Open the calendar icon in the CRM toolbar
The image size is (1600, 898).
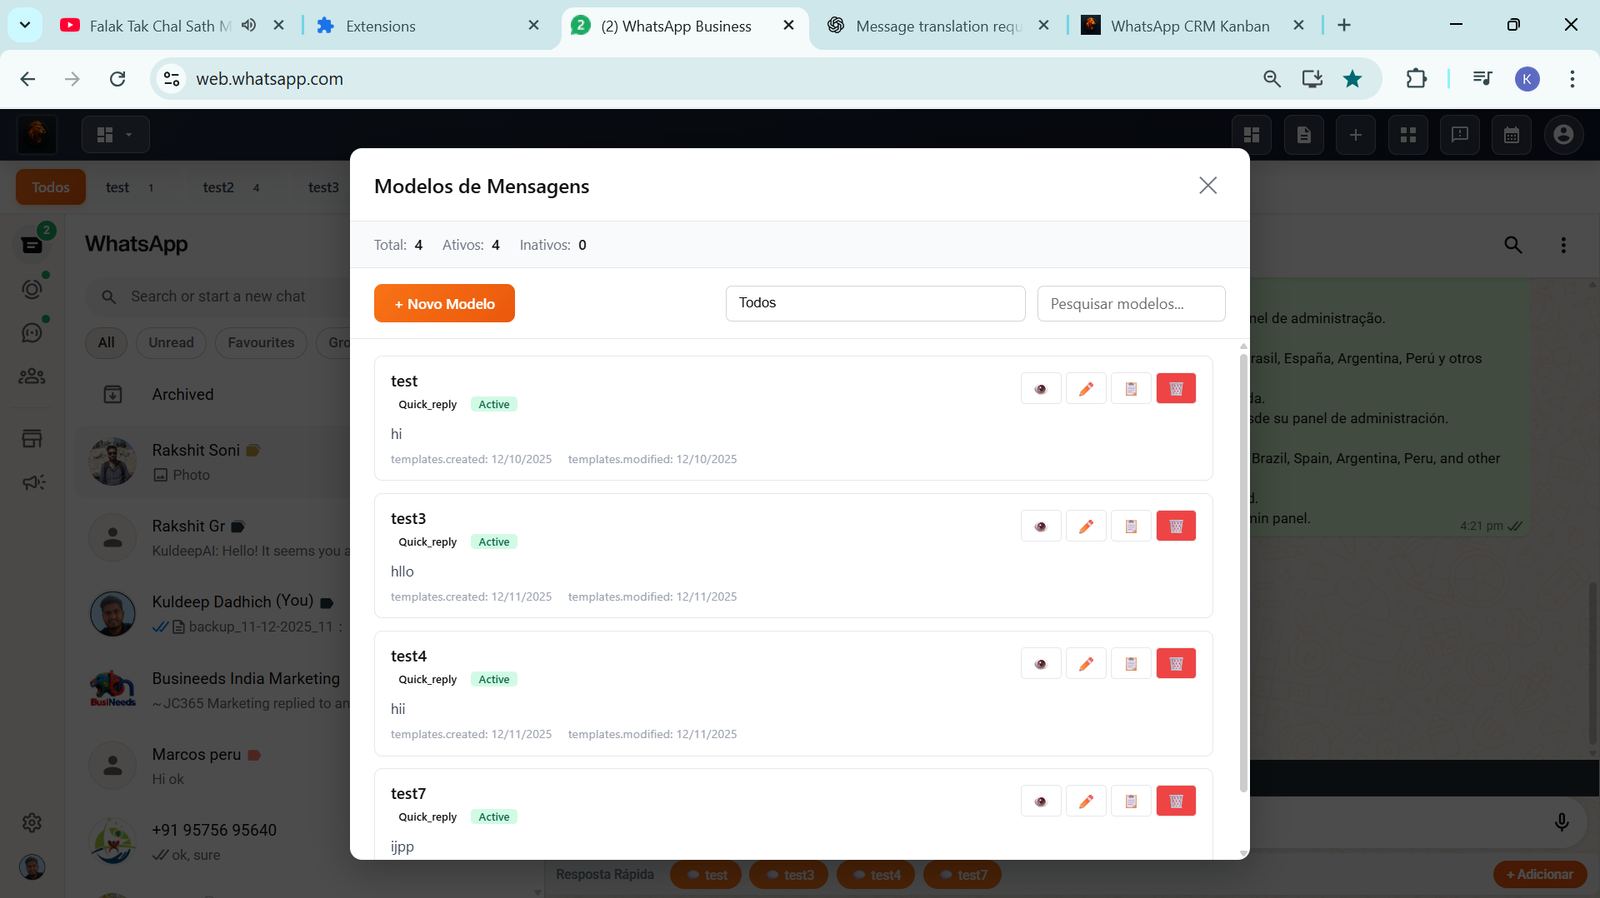[x=1512, y=134]
